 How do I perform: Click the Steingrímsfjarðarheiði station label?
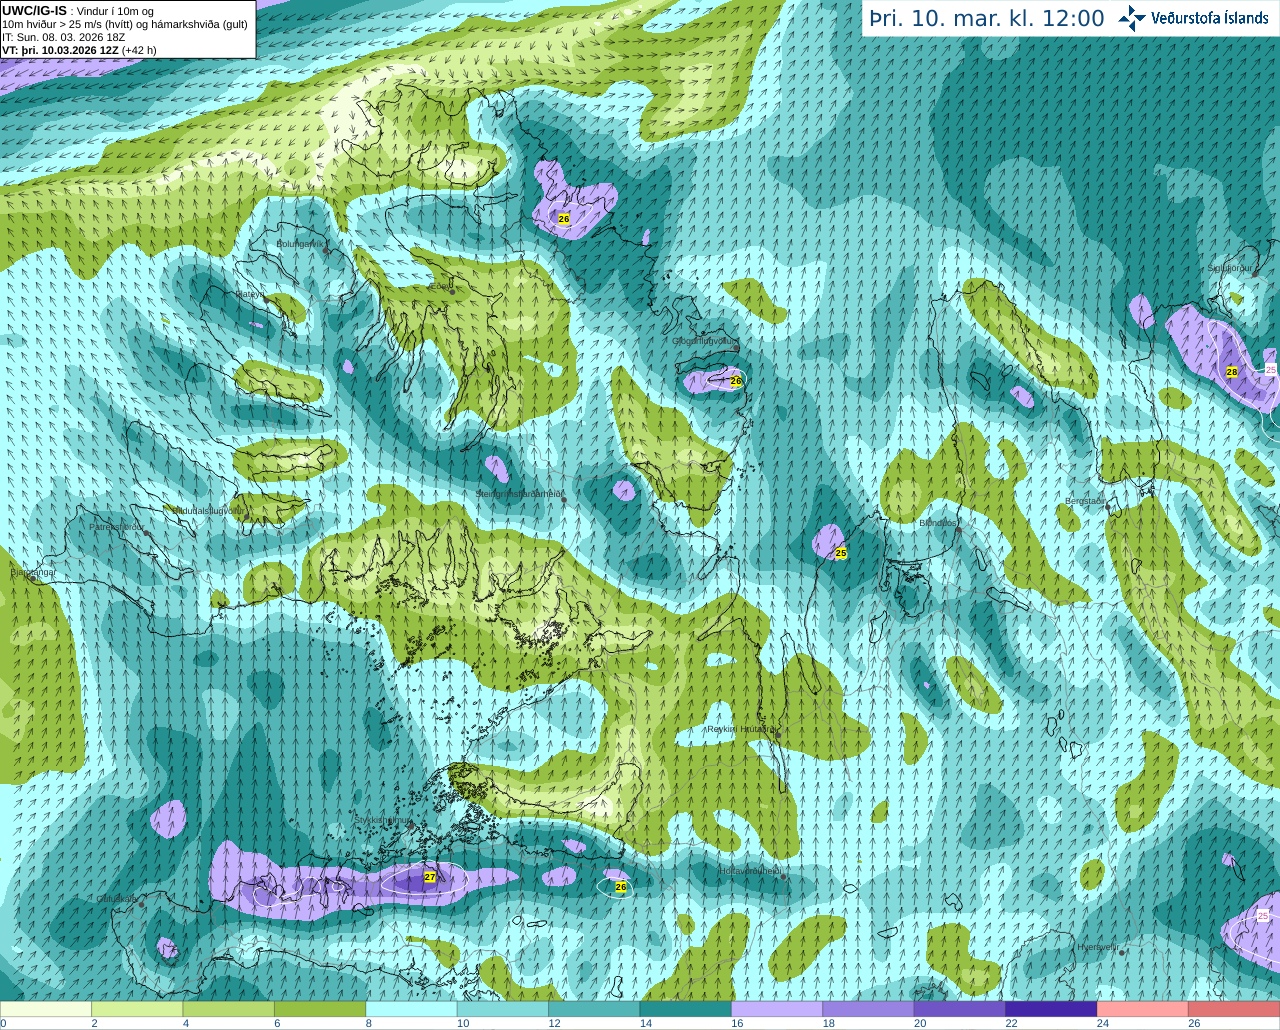coord(519,494)
